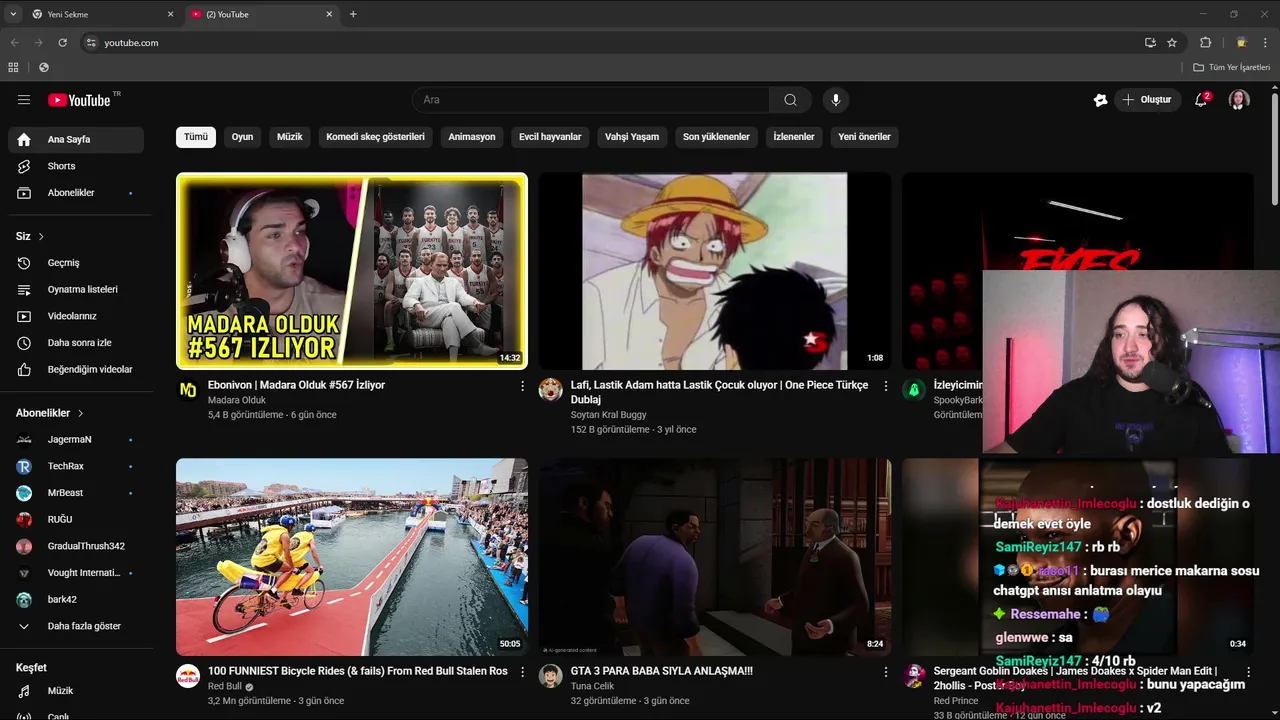Reload the page in Chrome

click(62, 43)
